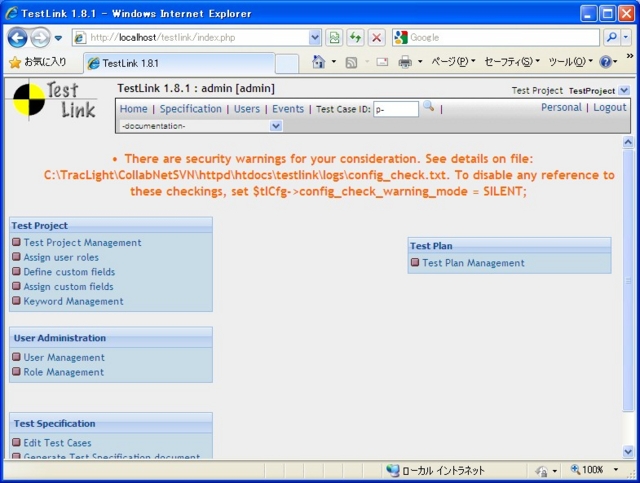Open the Print options dropdown arrow
The height and width of the screenshot is (483, 640).
(420, 62)
